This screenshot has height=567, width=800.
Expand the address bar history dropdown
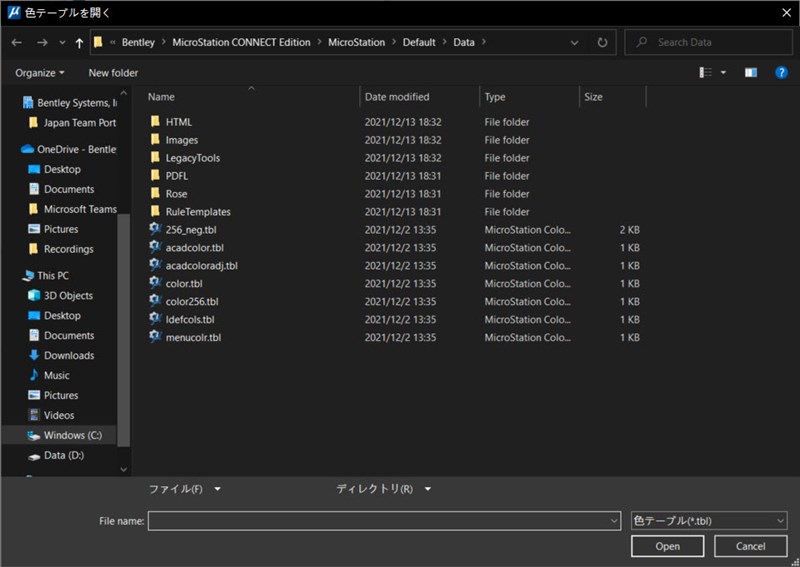click(574, 42)
